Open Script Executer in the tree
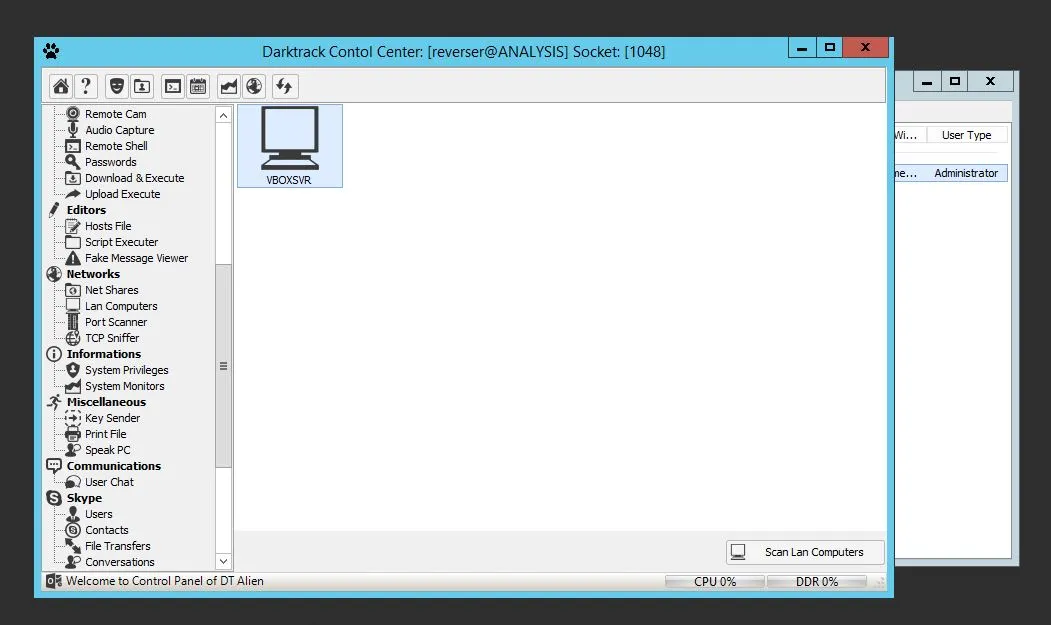This screenshot has height=625, width=1051. tap(121, 242)
